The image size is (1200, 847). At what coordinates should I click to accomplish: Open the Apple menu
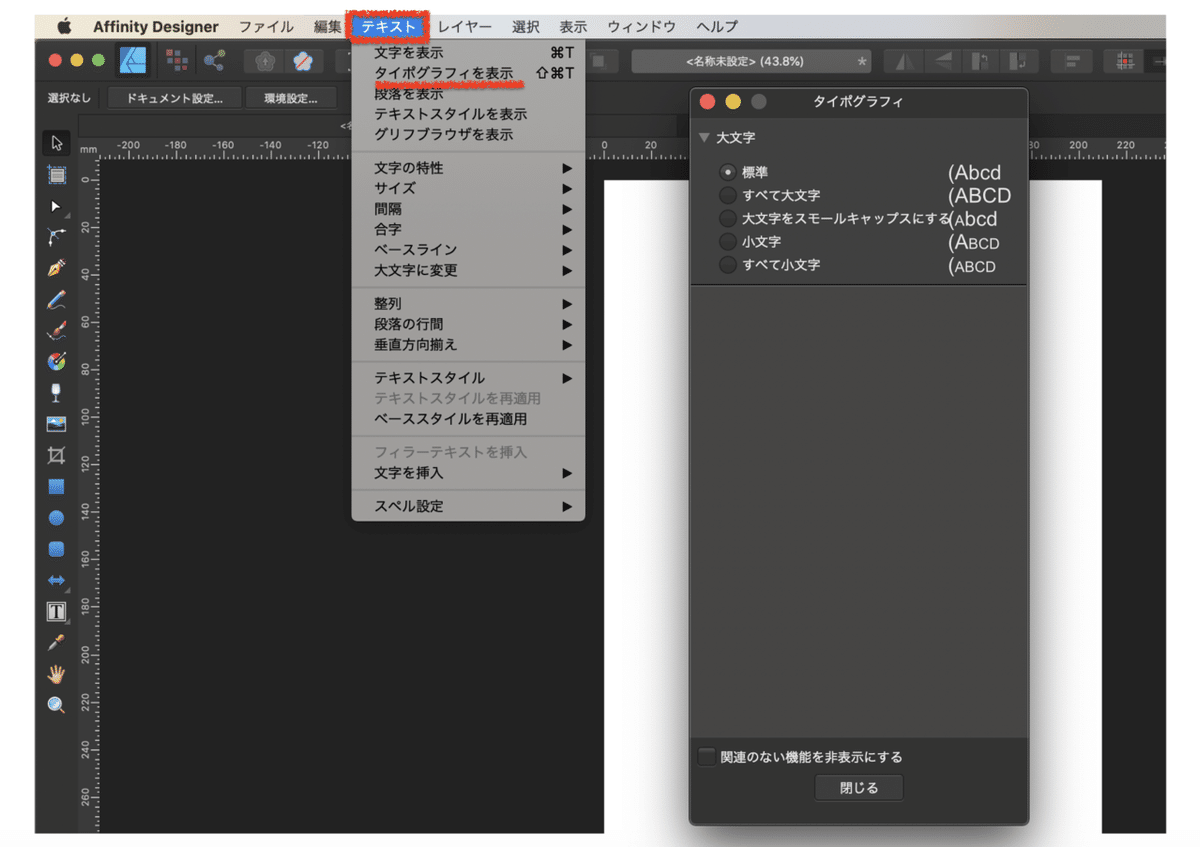pos(64,27)
